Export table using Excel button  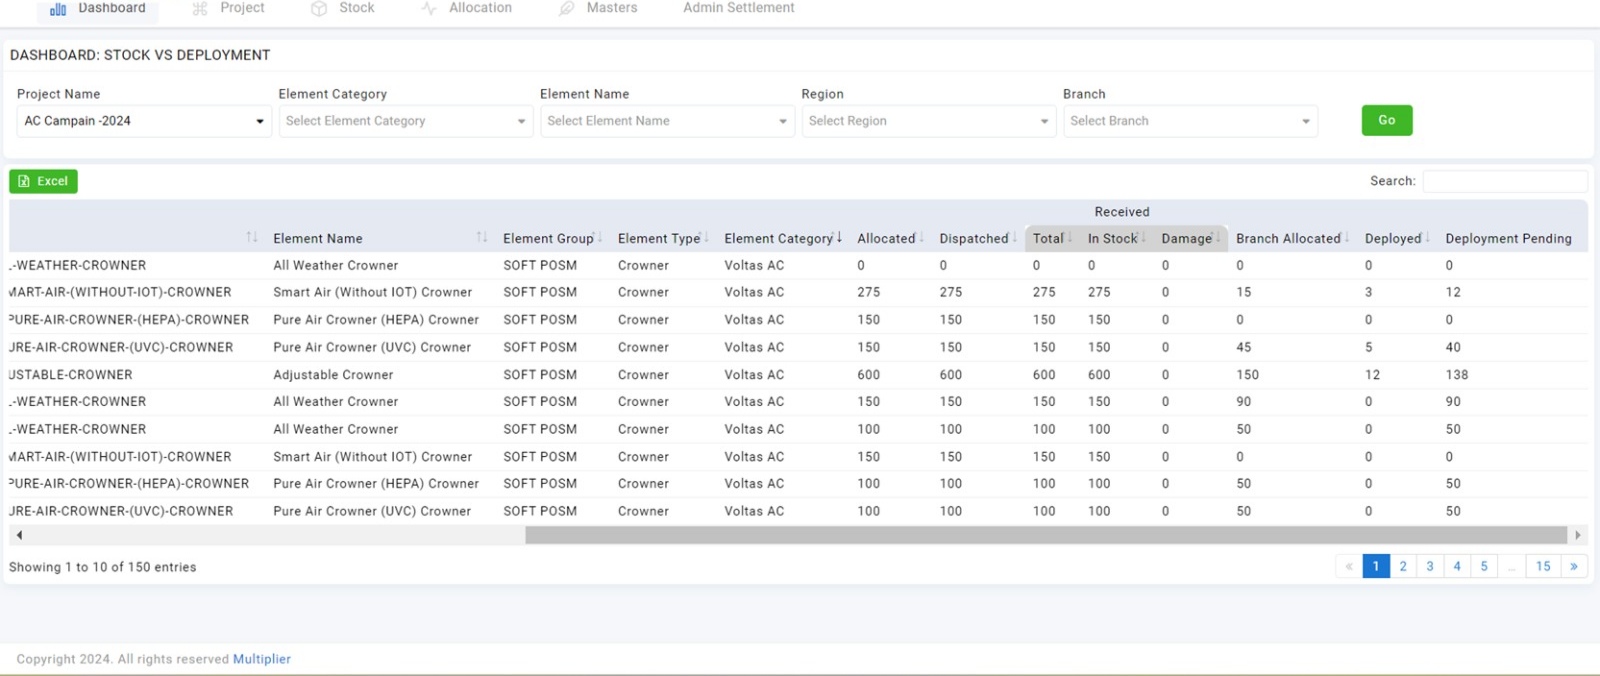pyautogui.click(x=44, y=181)
